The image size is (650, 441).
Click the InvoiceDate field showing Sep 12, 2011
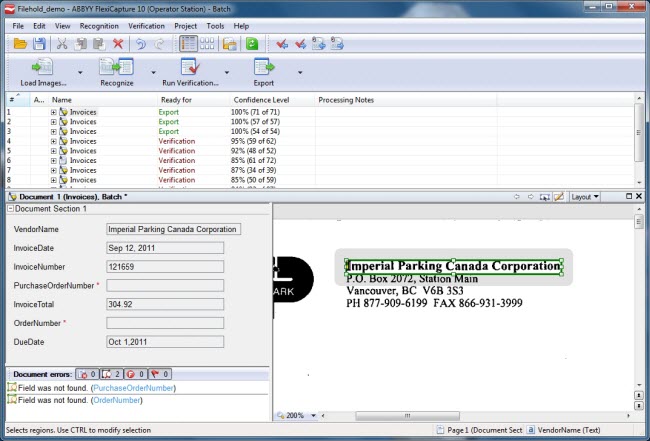point(165,248)
